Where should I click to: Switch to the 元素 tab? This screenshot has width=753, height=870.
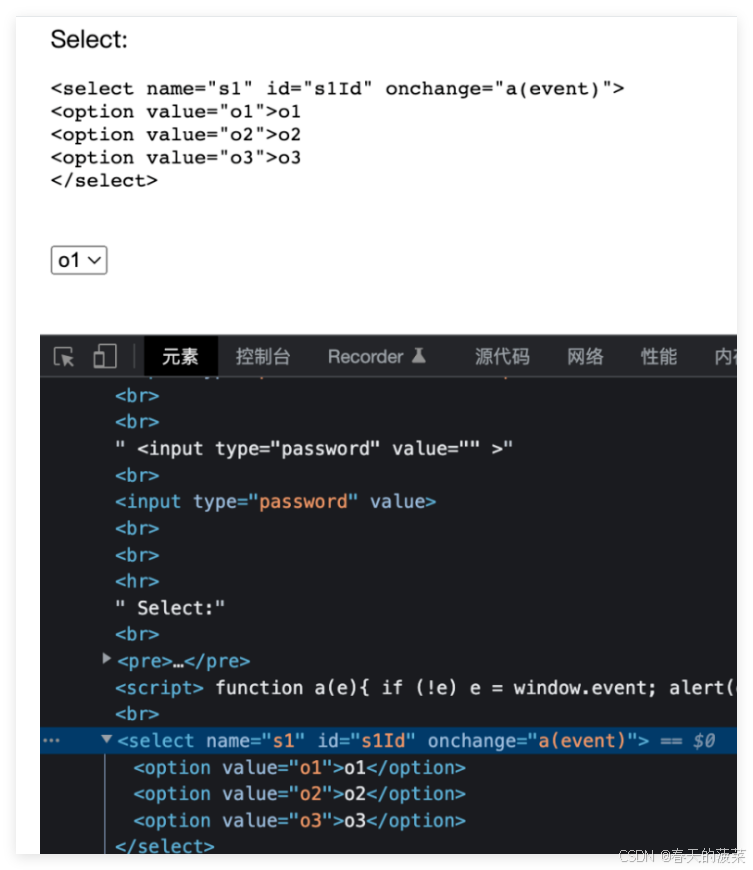click(180, 356)
